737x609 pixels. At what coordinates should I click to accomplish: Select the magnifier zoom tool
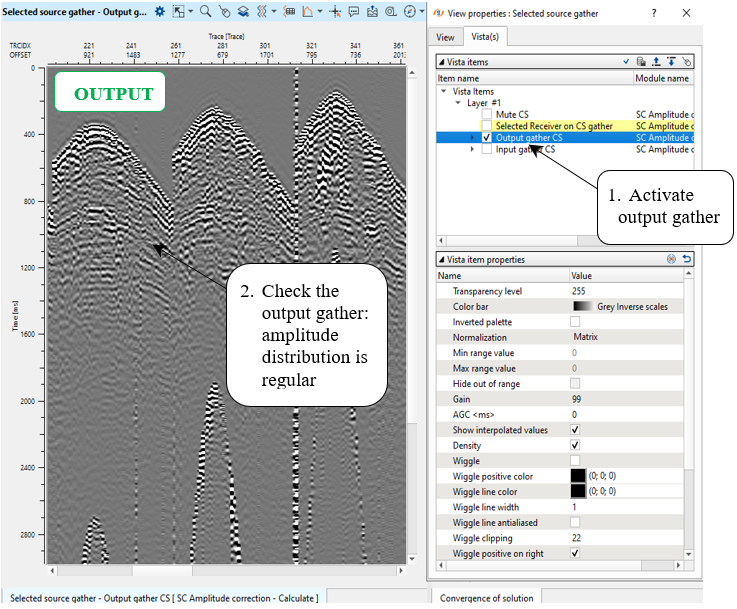click(x=205, y=13)
